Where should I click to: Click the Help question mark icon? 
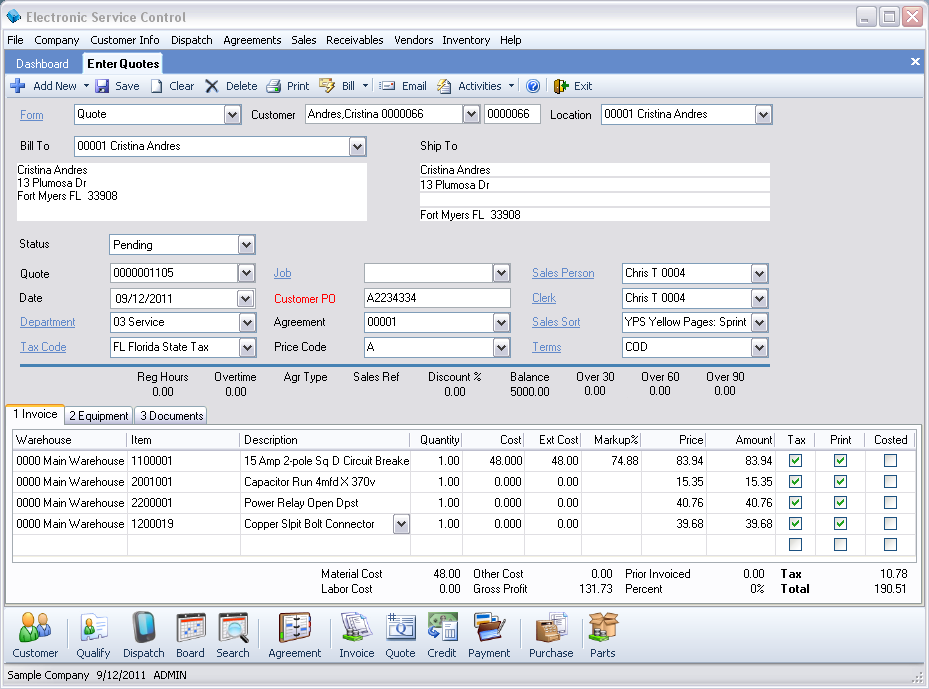[x=533, y=86]
